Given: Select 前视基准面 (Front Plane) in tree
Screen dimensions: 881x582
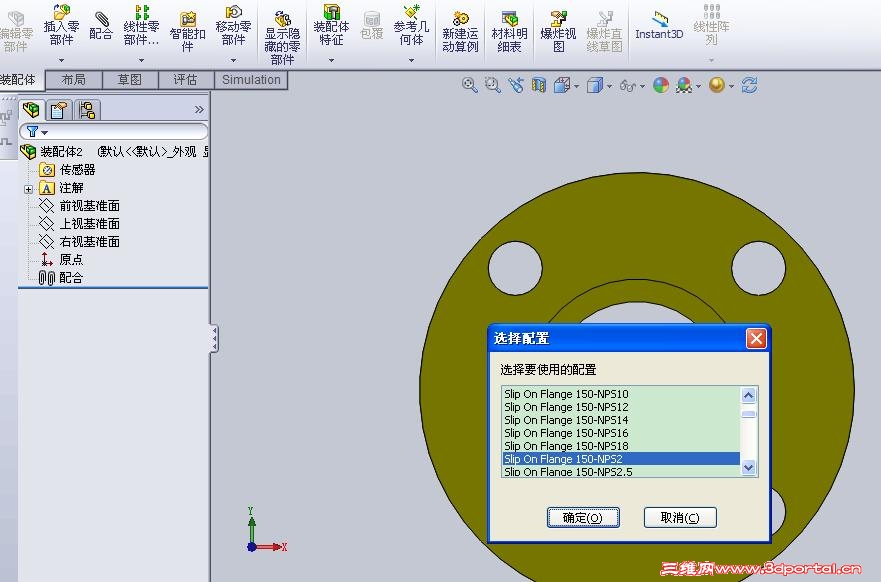Looking at the screenshot, I should coord(79,206).
